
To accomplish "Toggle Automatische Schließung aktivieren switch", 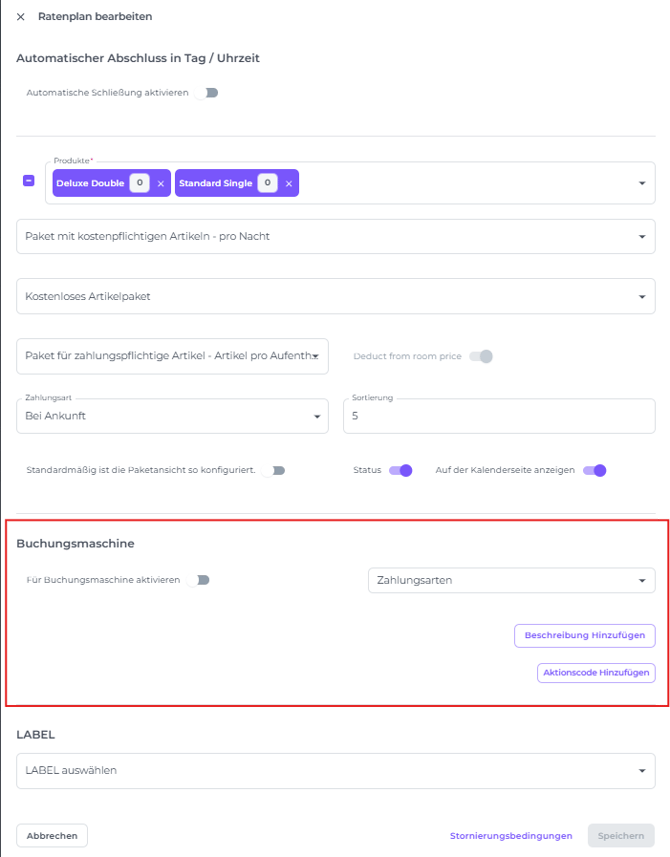I will pos(207,93).
